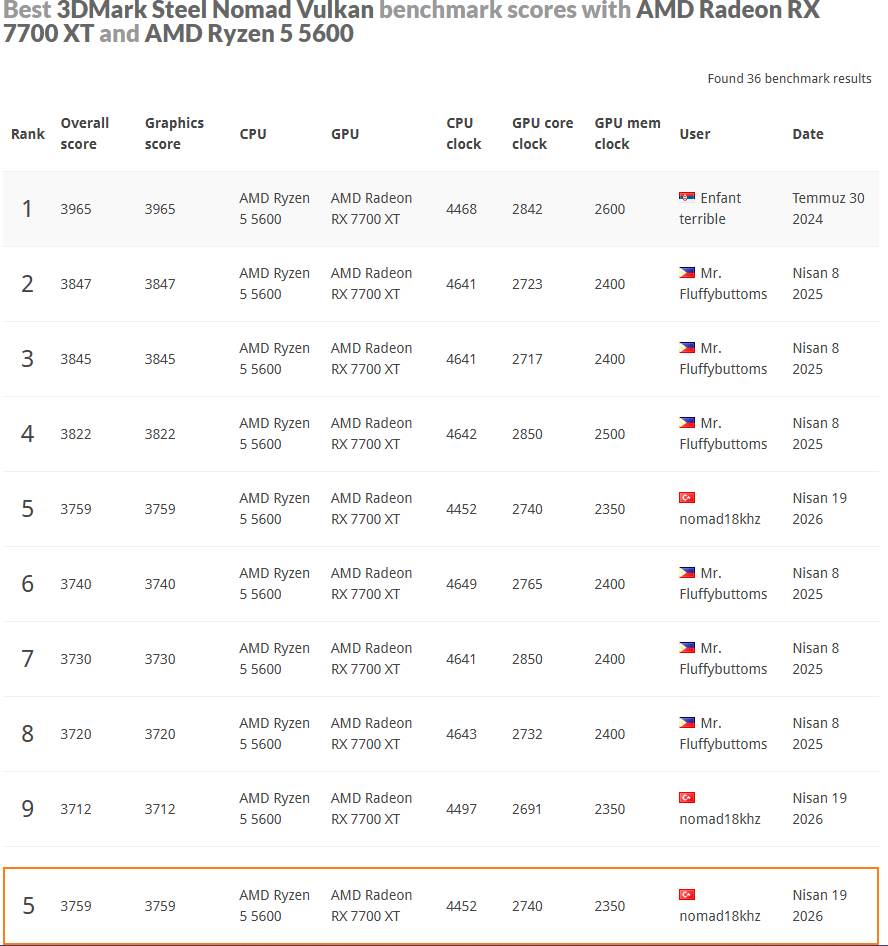Open nomad18khz user link in rank 9 row
888x946 pixels.
pos(720,819)
